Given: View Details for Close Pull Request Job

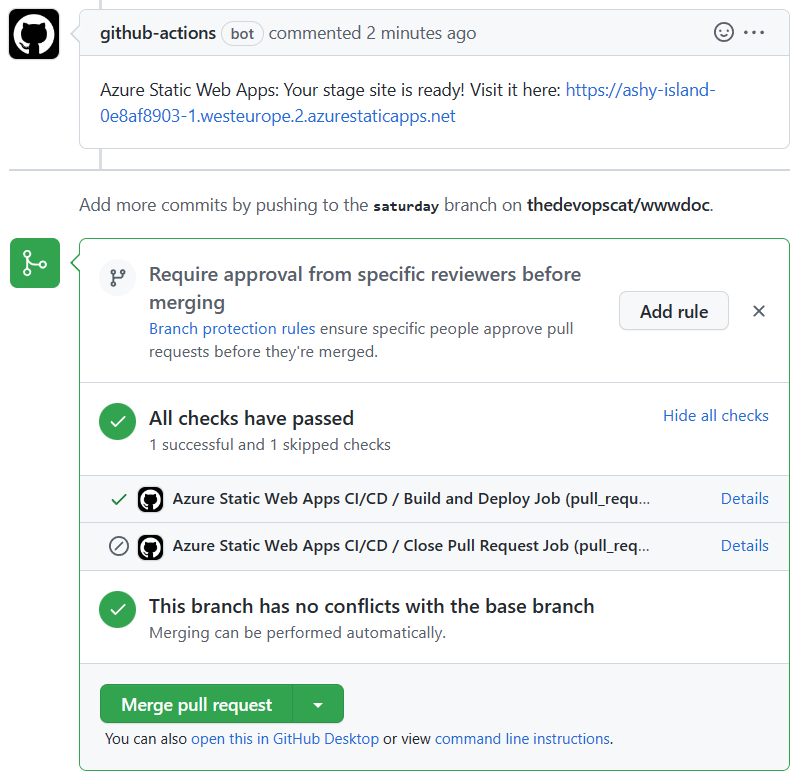Looking at the screenshot, I should click(745, 545).
